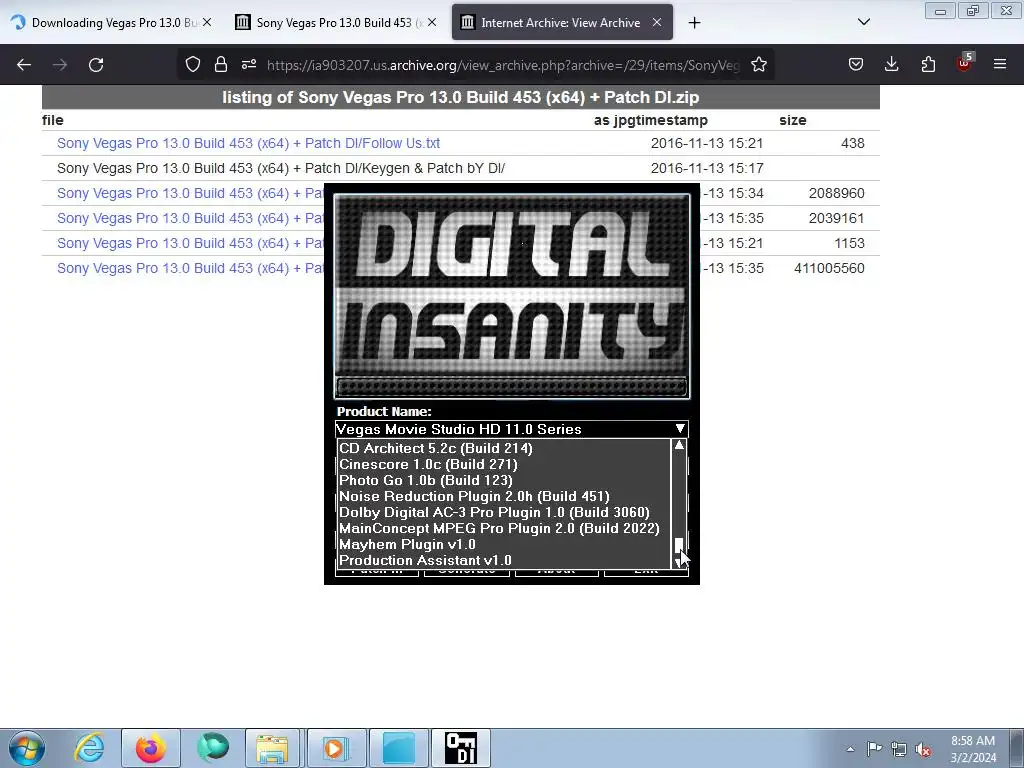Open the Windows Start menu
Screen dimensions: 1024x768
(27, 748)
